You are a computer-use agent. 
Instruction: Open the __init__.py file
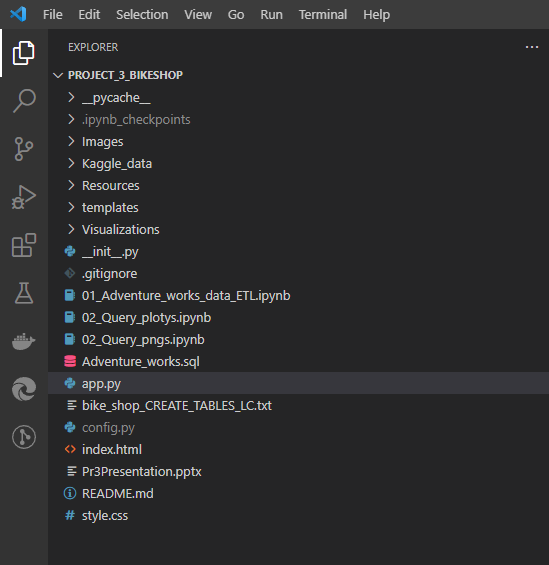[x=110, y=252]
